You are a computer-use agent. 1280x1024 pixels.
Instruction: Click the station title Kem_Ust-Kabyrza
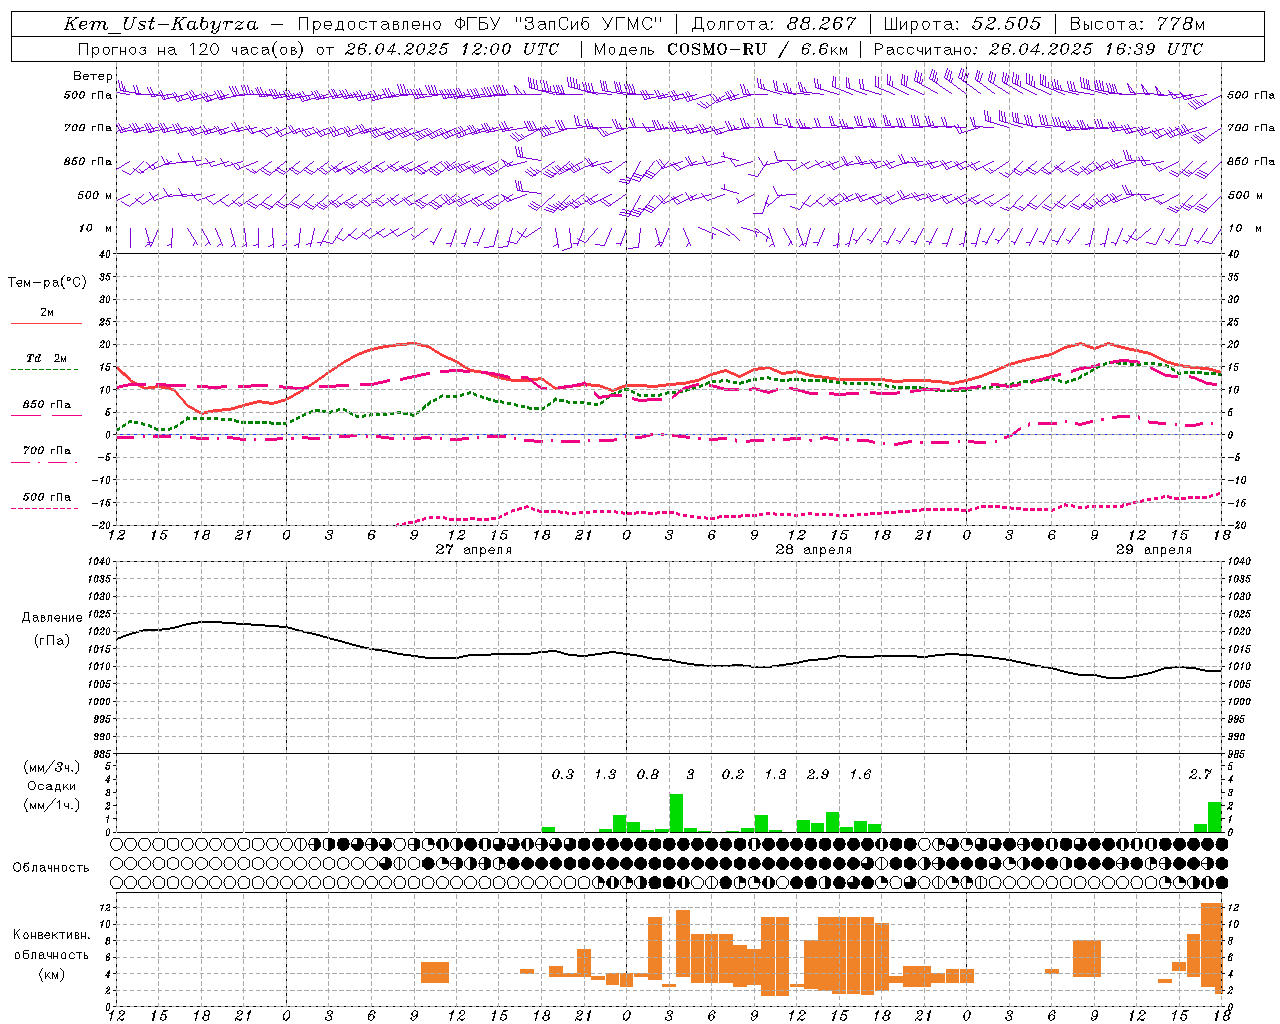(160, 24)
